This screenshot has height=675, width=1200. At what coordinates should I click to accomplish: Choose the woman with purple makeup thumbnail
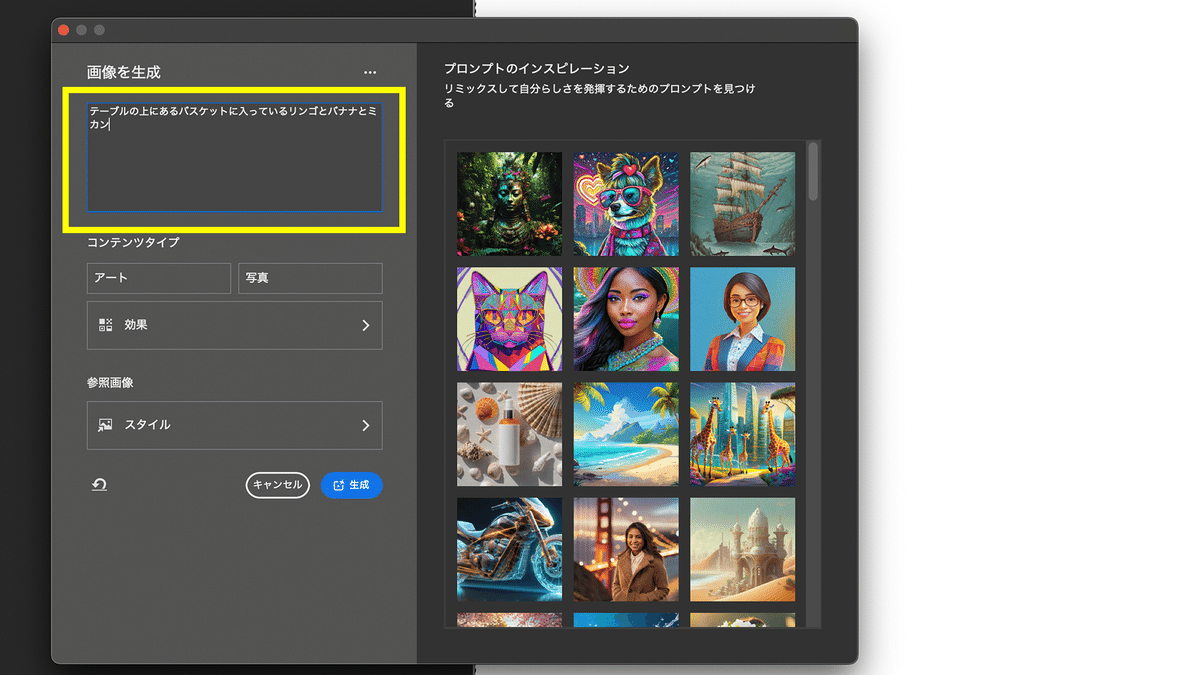click(x=626, y=319)
